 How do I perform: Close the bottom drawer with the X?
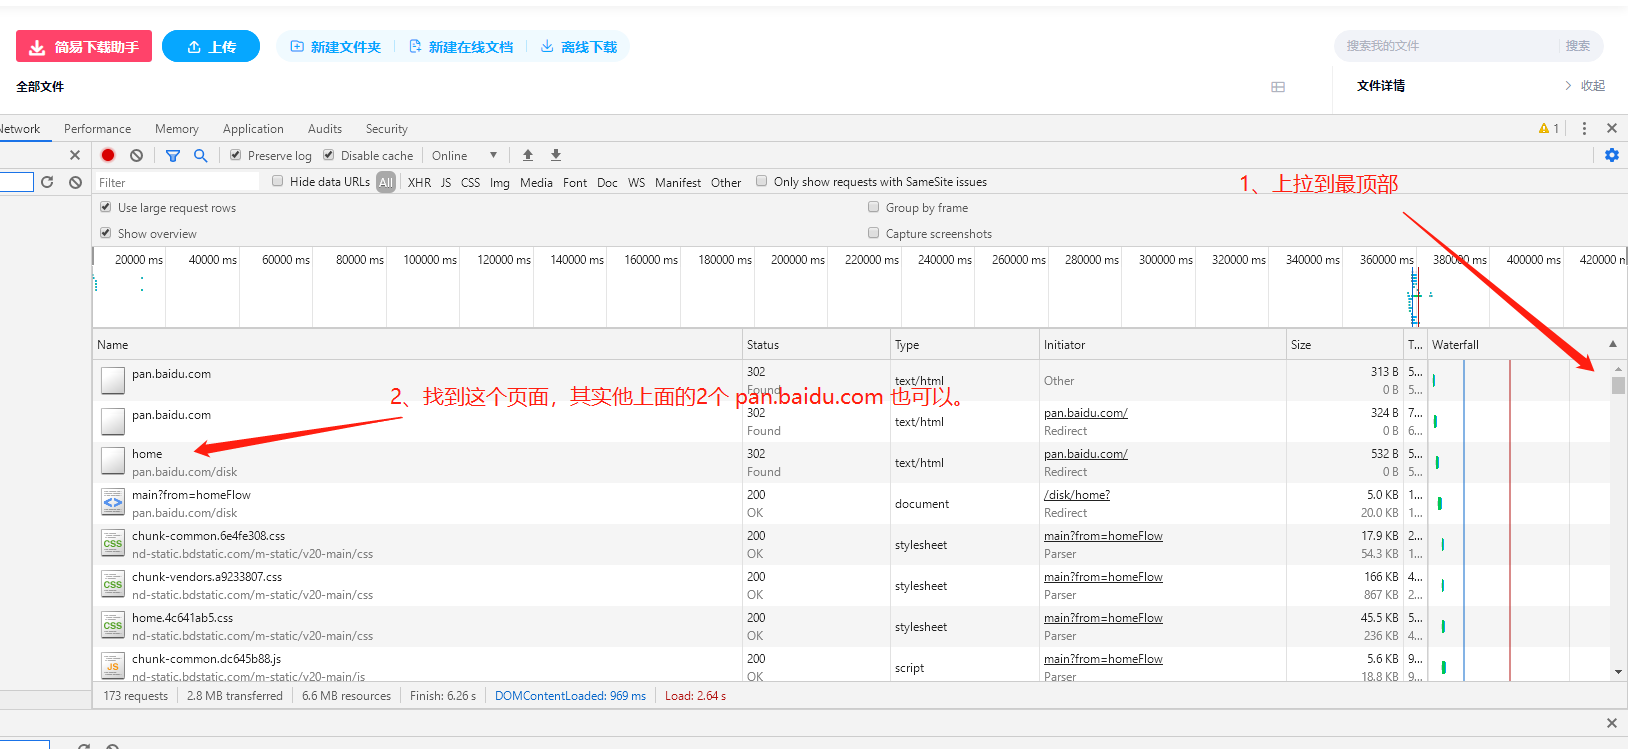1612,723
